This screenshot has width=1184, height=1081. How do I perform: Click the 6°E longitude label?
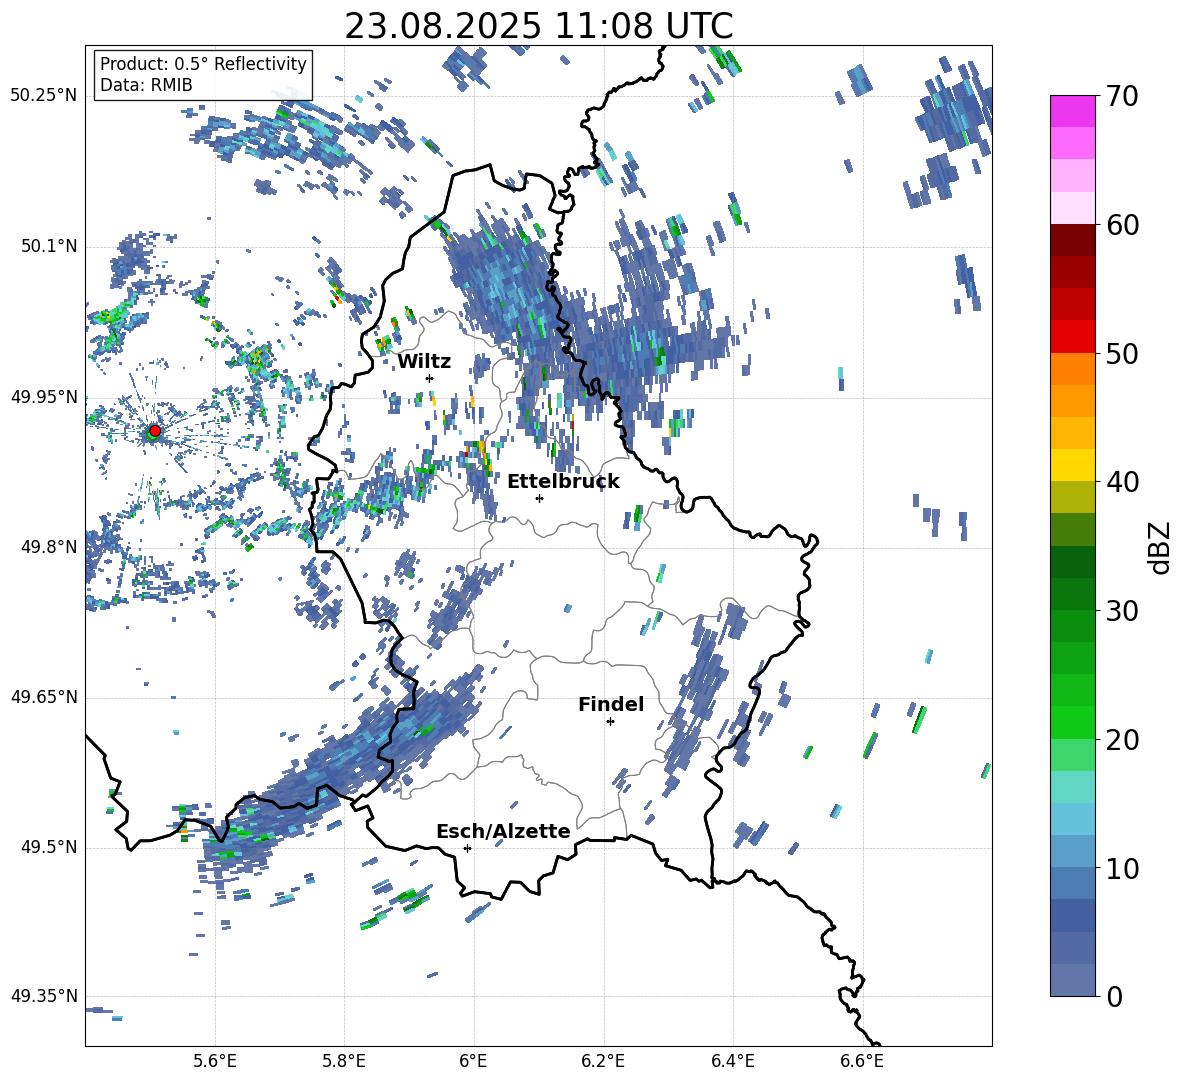[473, 1061]
